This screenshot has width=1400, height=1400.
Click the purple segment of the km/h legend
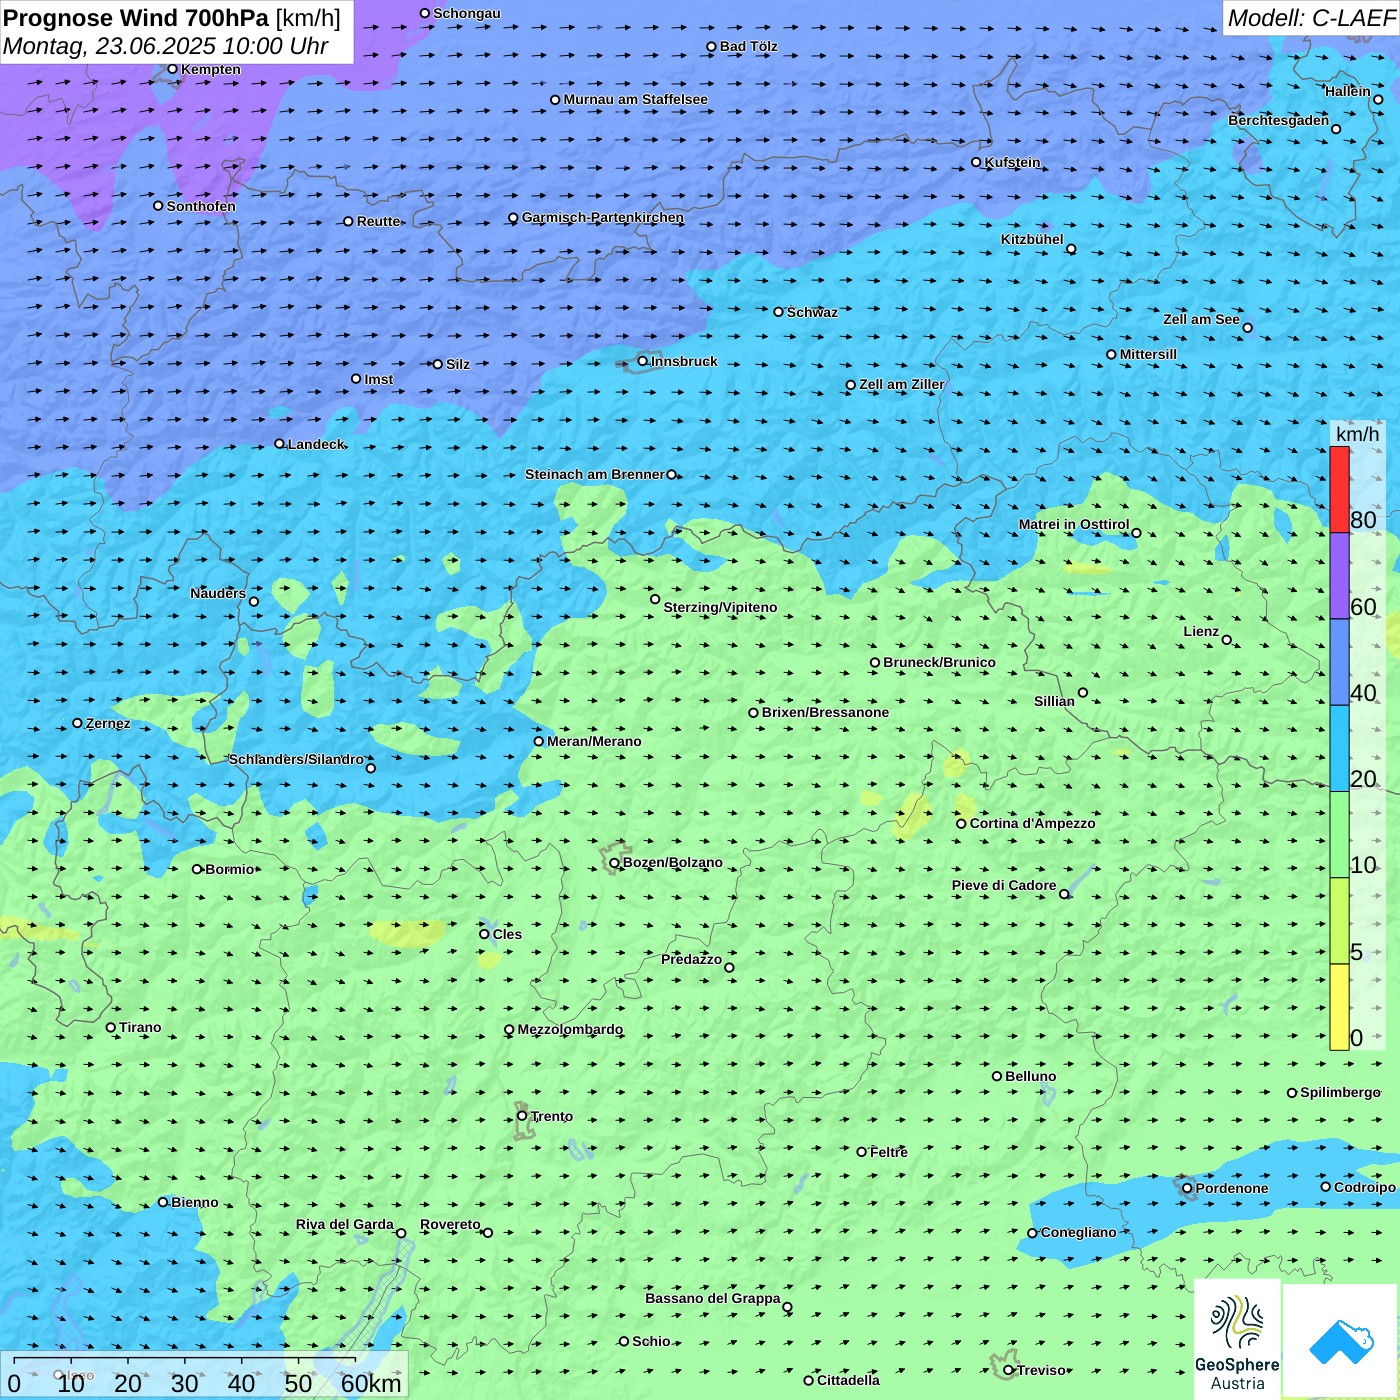[1339, 575]
